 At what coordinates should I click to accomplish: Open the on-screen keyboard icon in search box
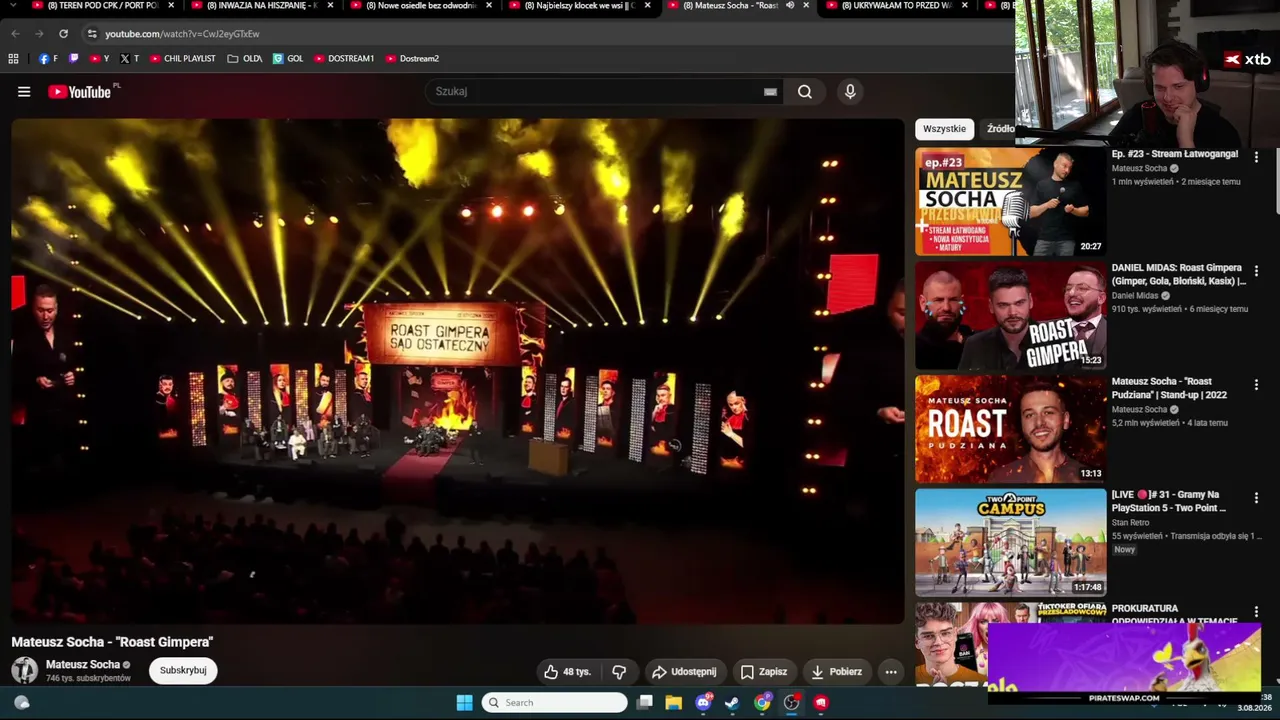coord(770,92)
